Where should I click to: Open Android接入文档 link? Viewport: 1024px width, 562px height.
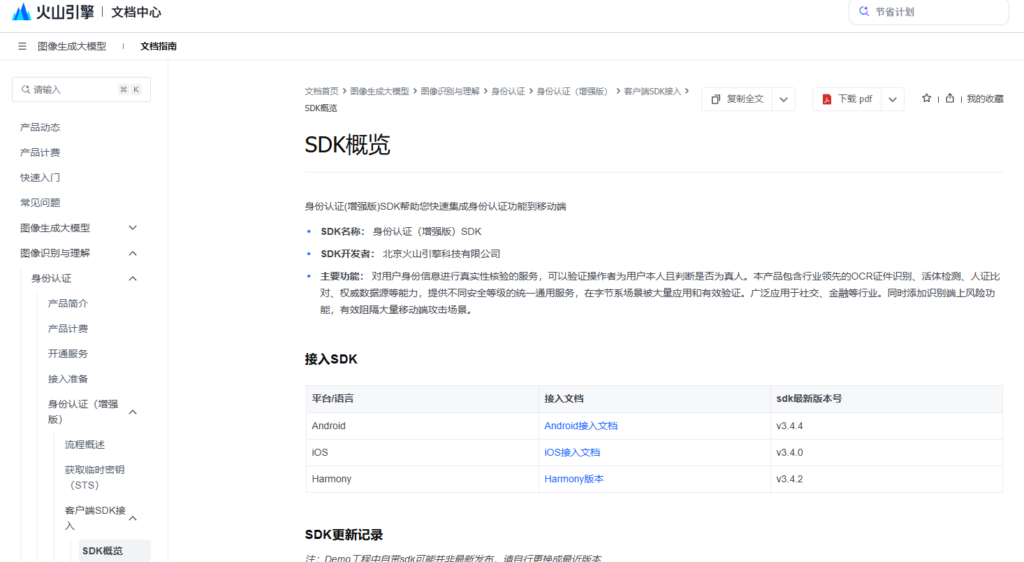pyautogui.click(x=581, y=426)
